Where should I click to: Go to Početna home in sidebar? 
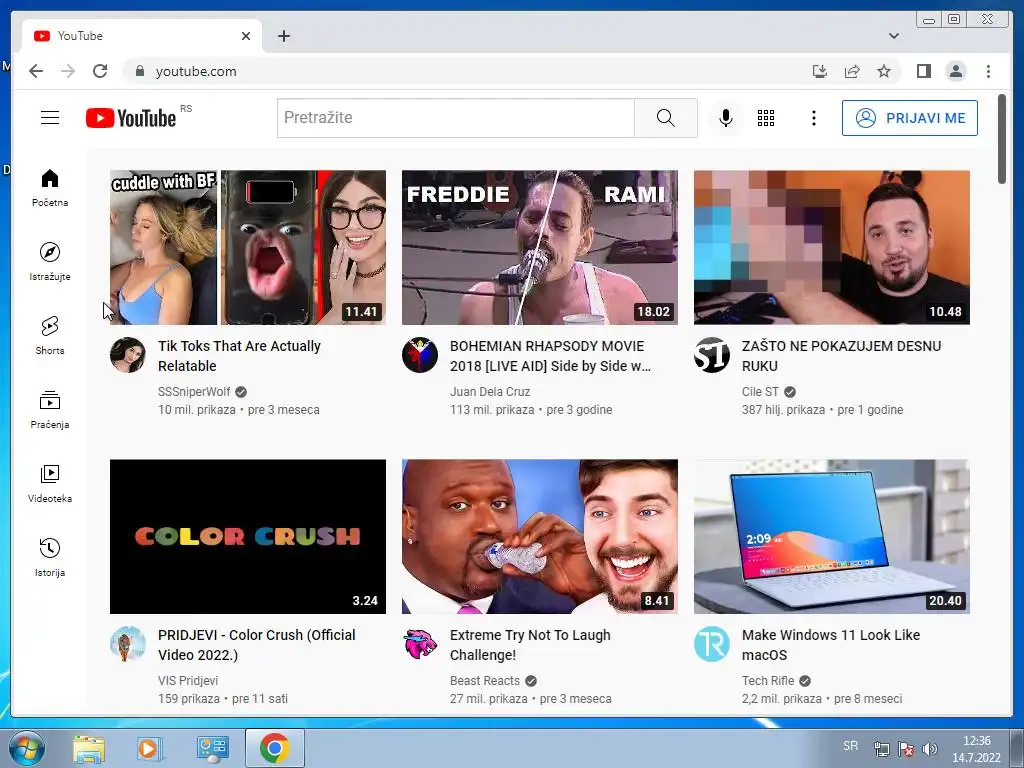[50, 188]
